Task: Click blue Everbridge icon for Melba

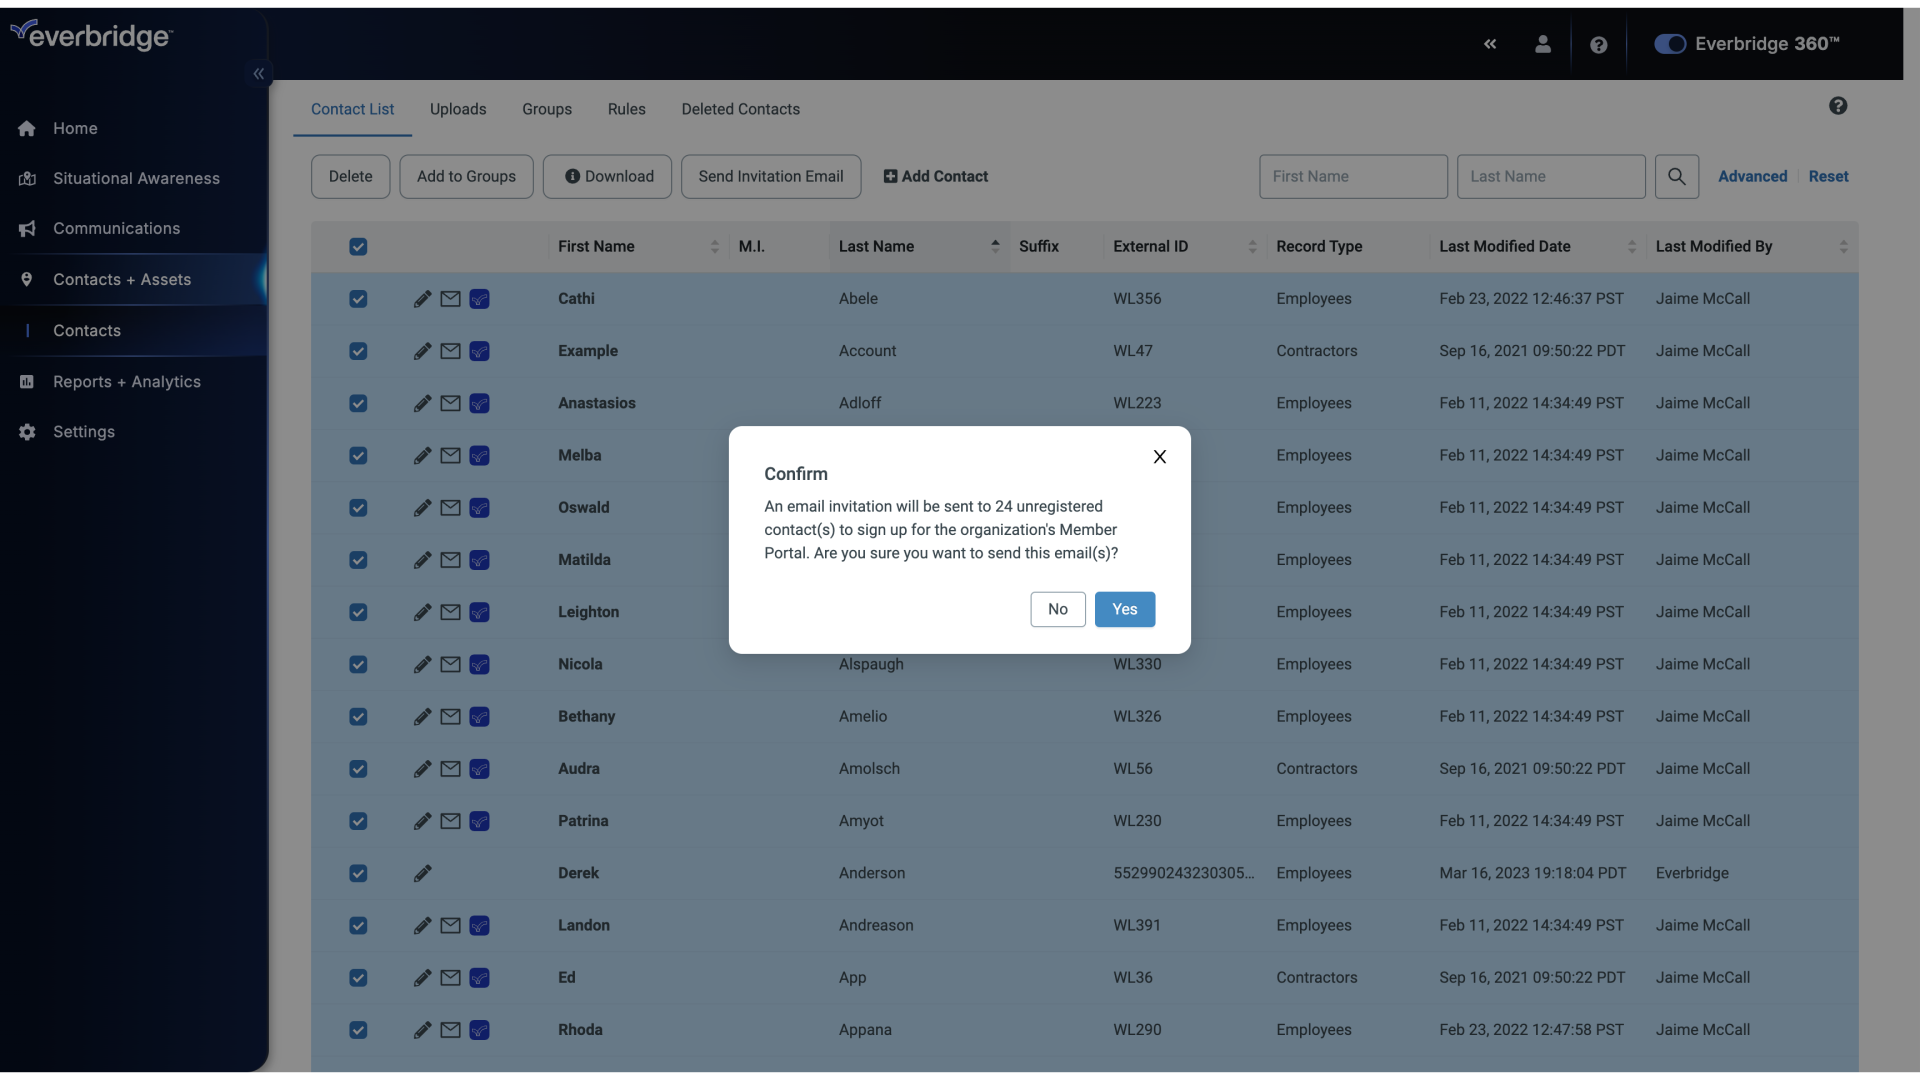Action: tap(480, 455)
